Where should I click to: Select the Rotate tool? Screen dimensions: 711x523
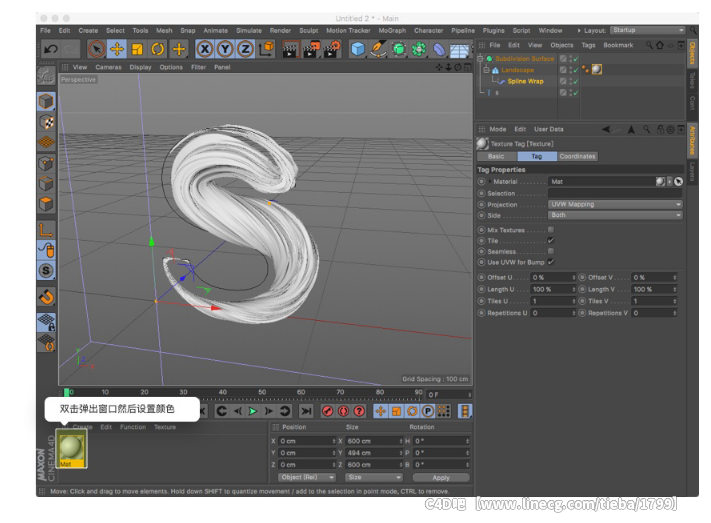pos(158,48)
